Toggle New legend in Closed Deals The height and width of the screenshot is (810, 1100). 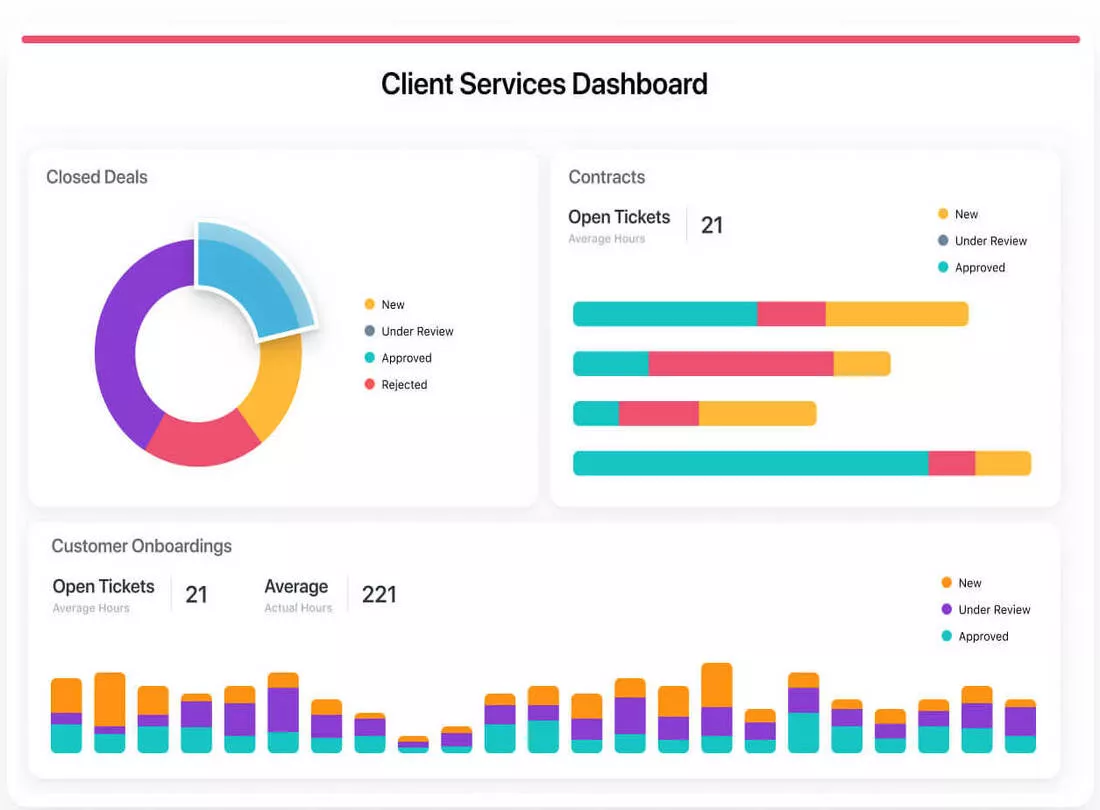pos(384,304)
